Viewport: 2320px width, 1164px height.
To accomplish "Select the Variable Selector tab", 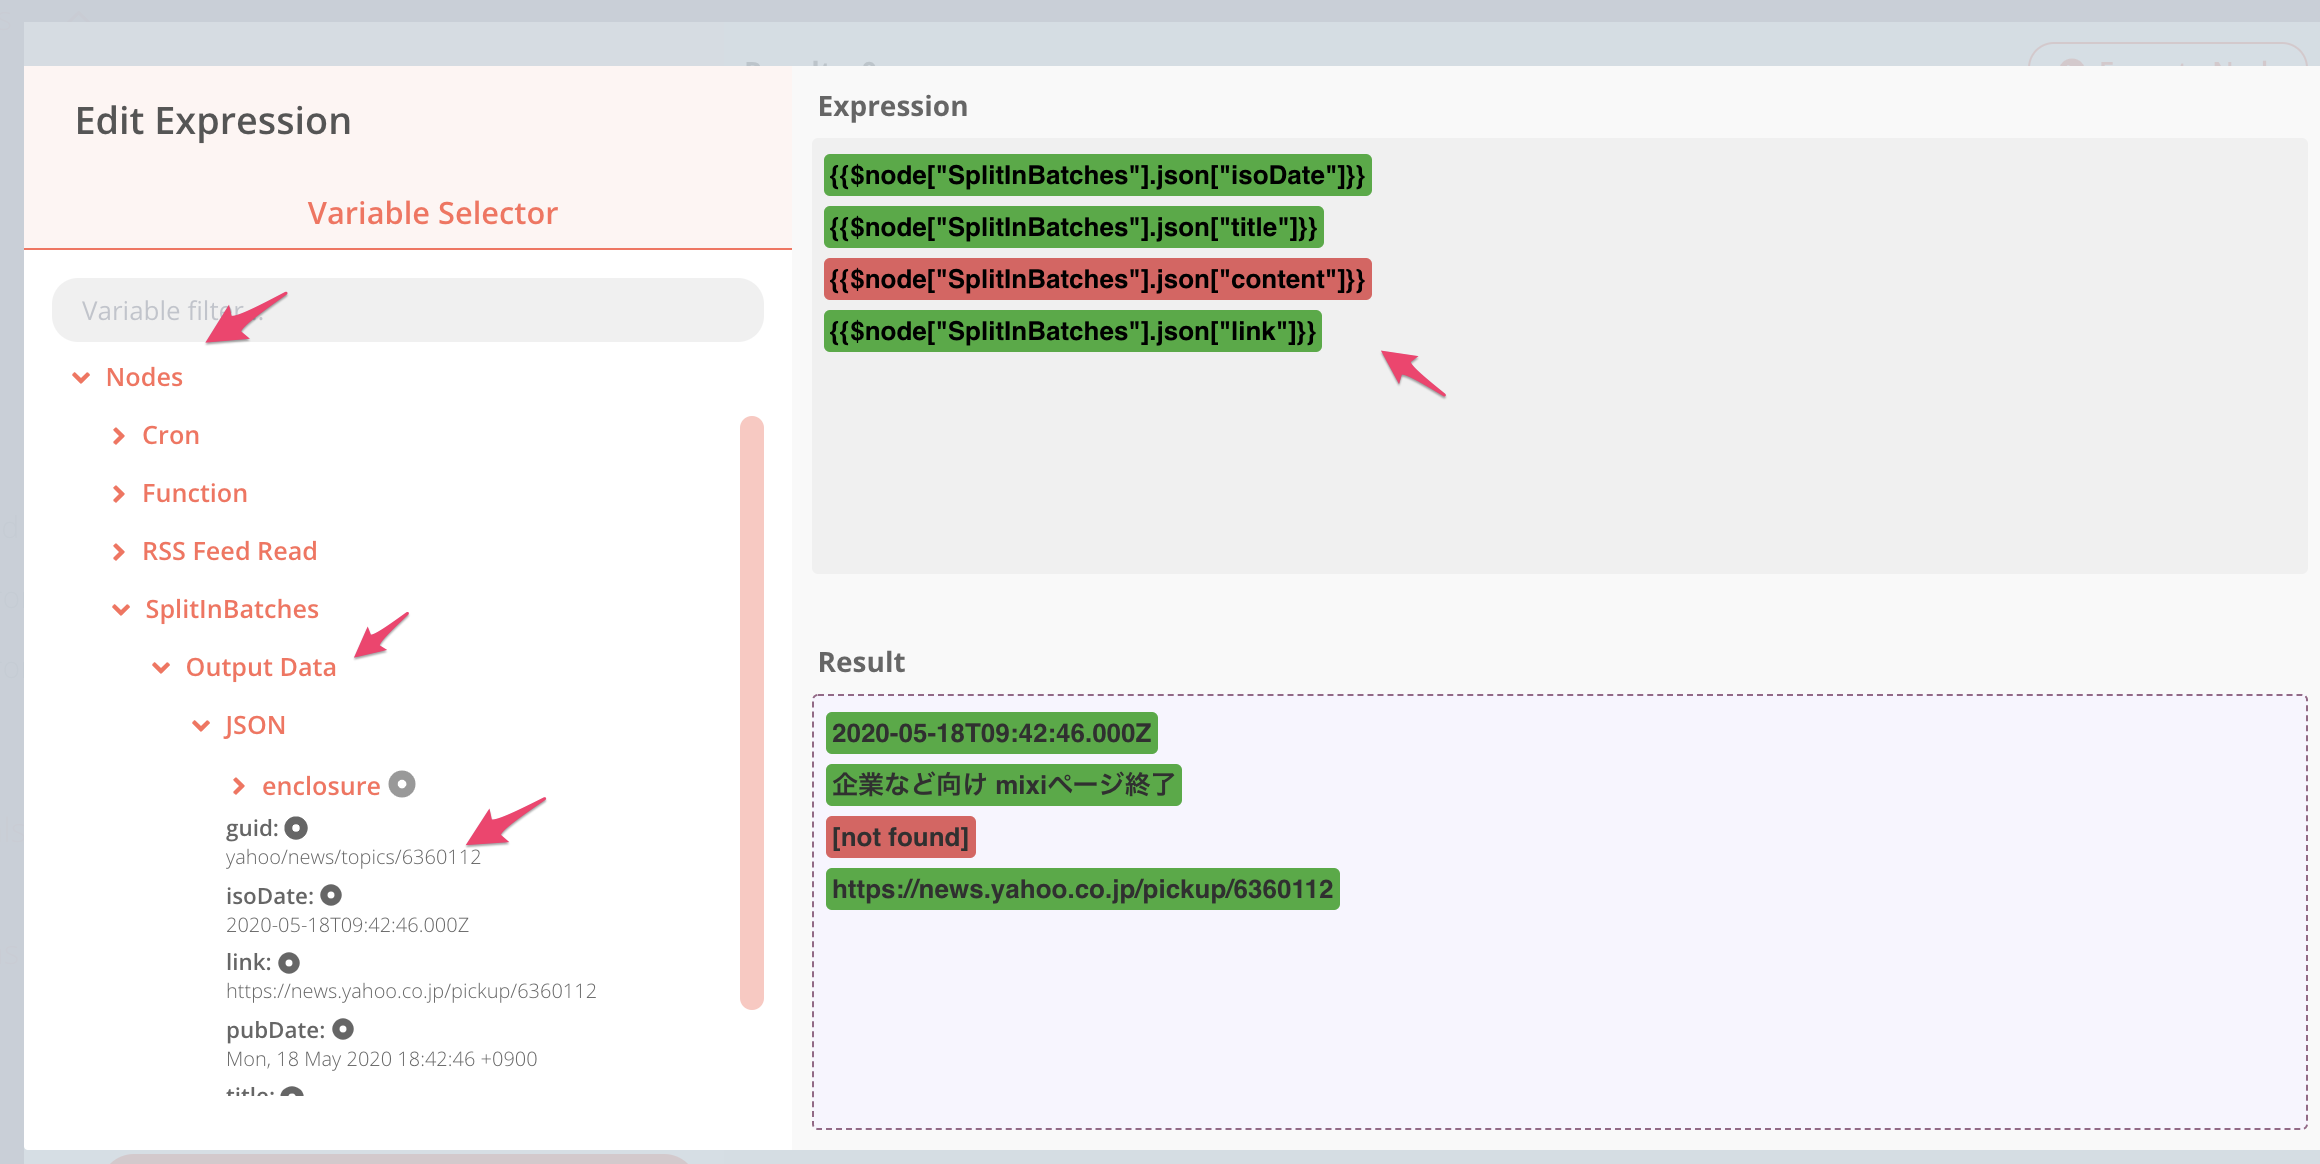I will pos(432,213).
